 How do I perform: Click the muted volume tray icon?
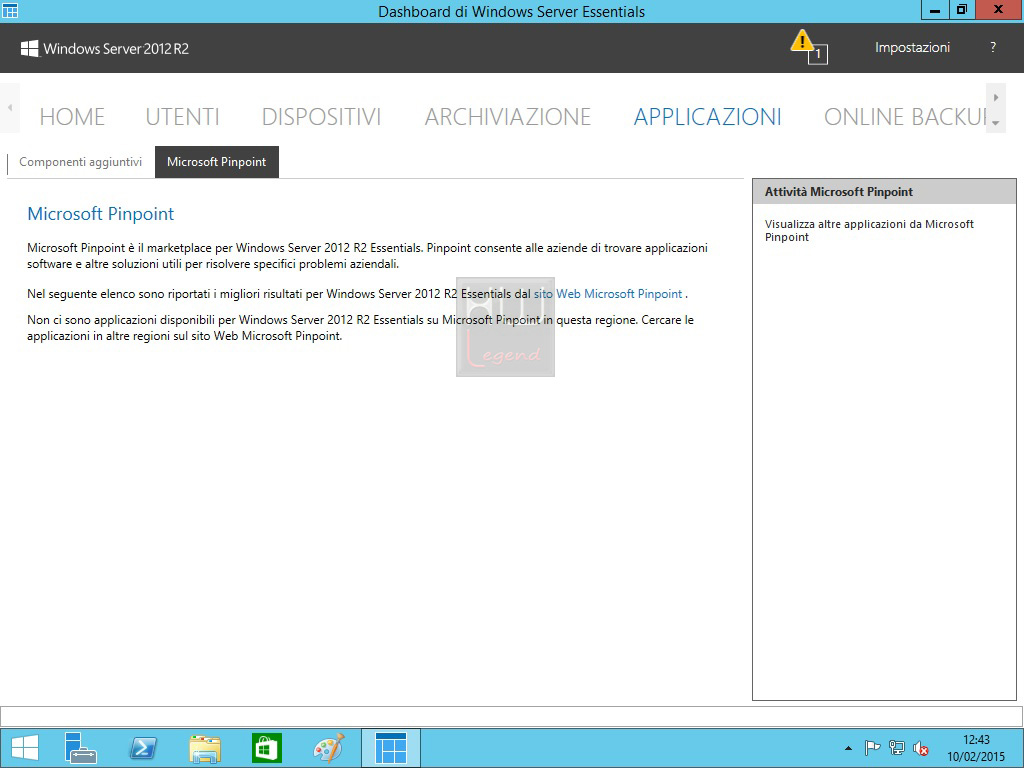921,748
